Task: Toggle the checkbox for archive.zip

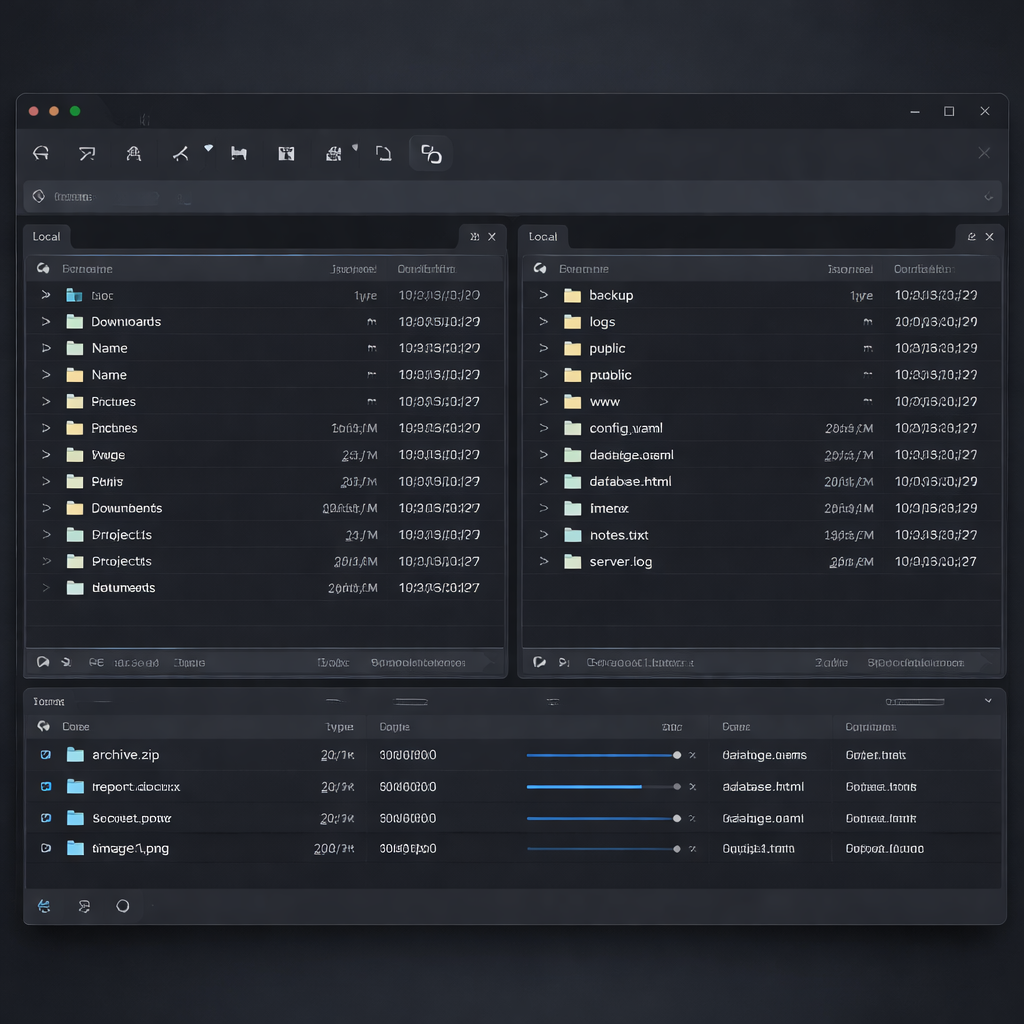Action: (45, 755)
